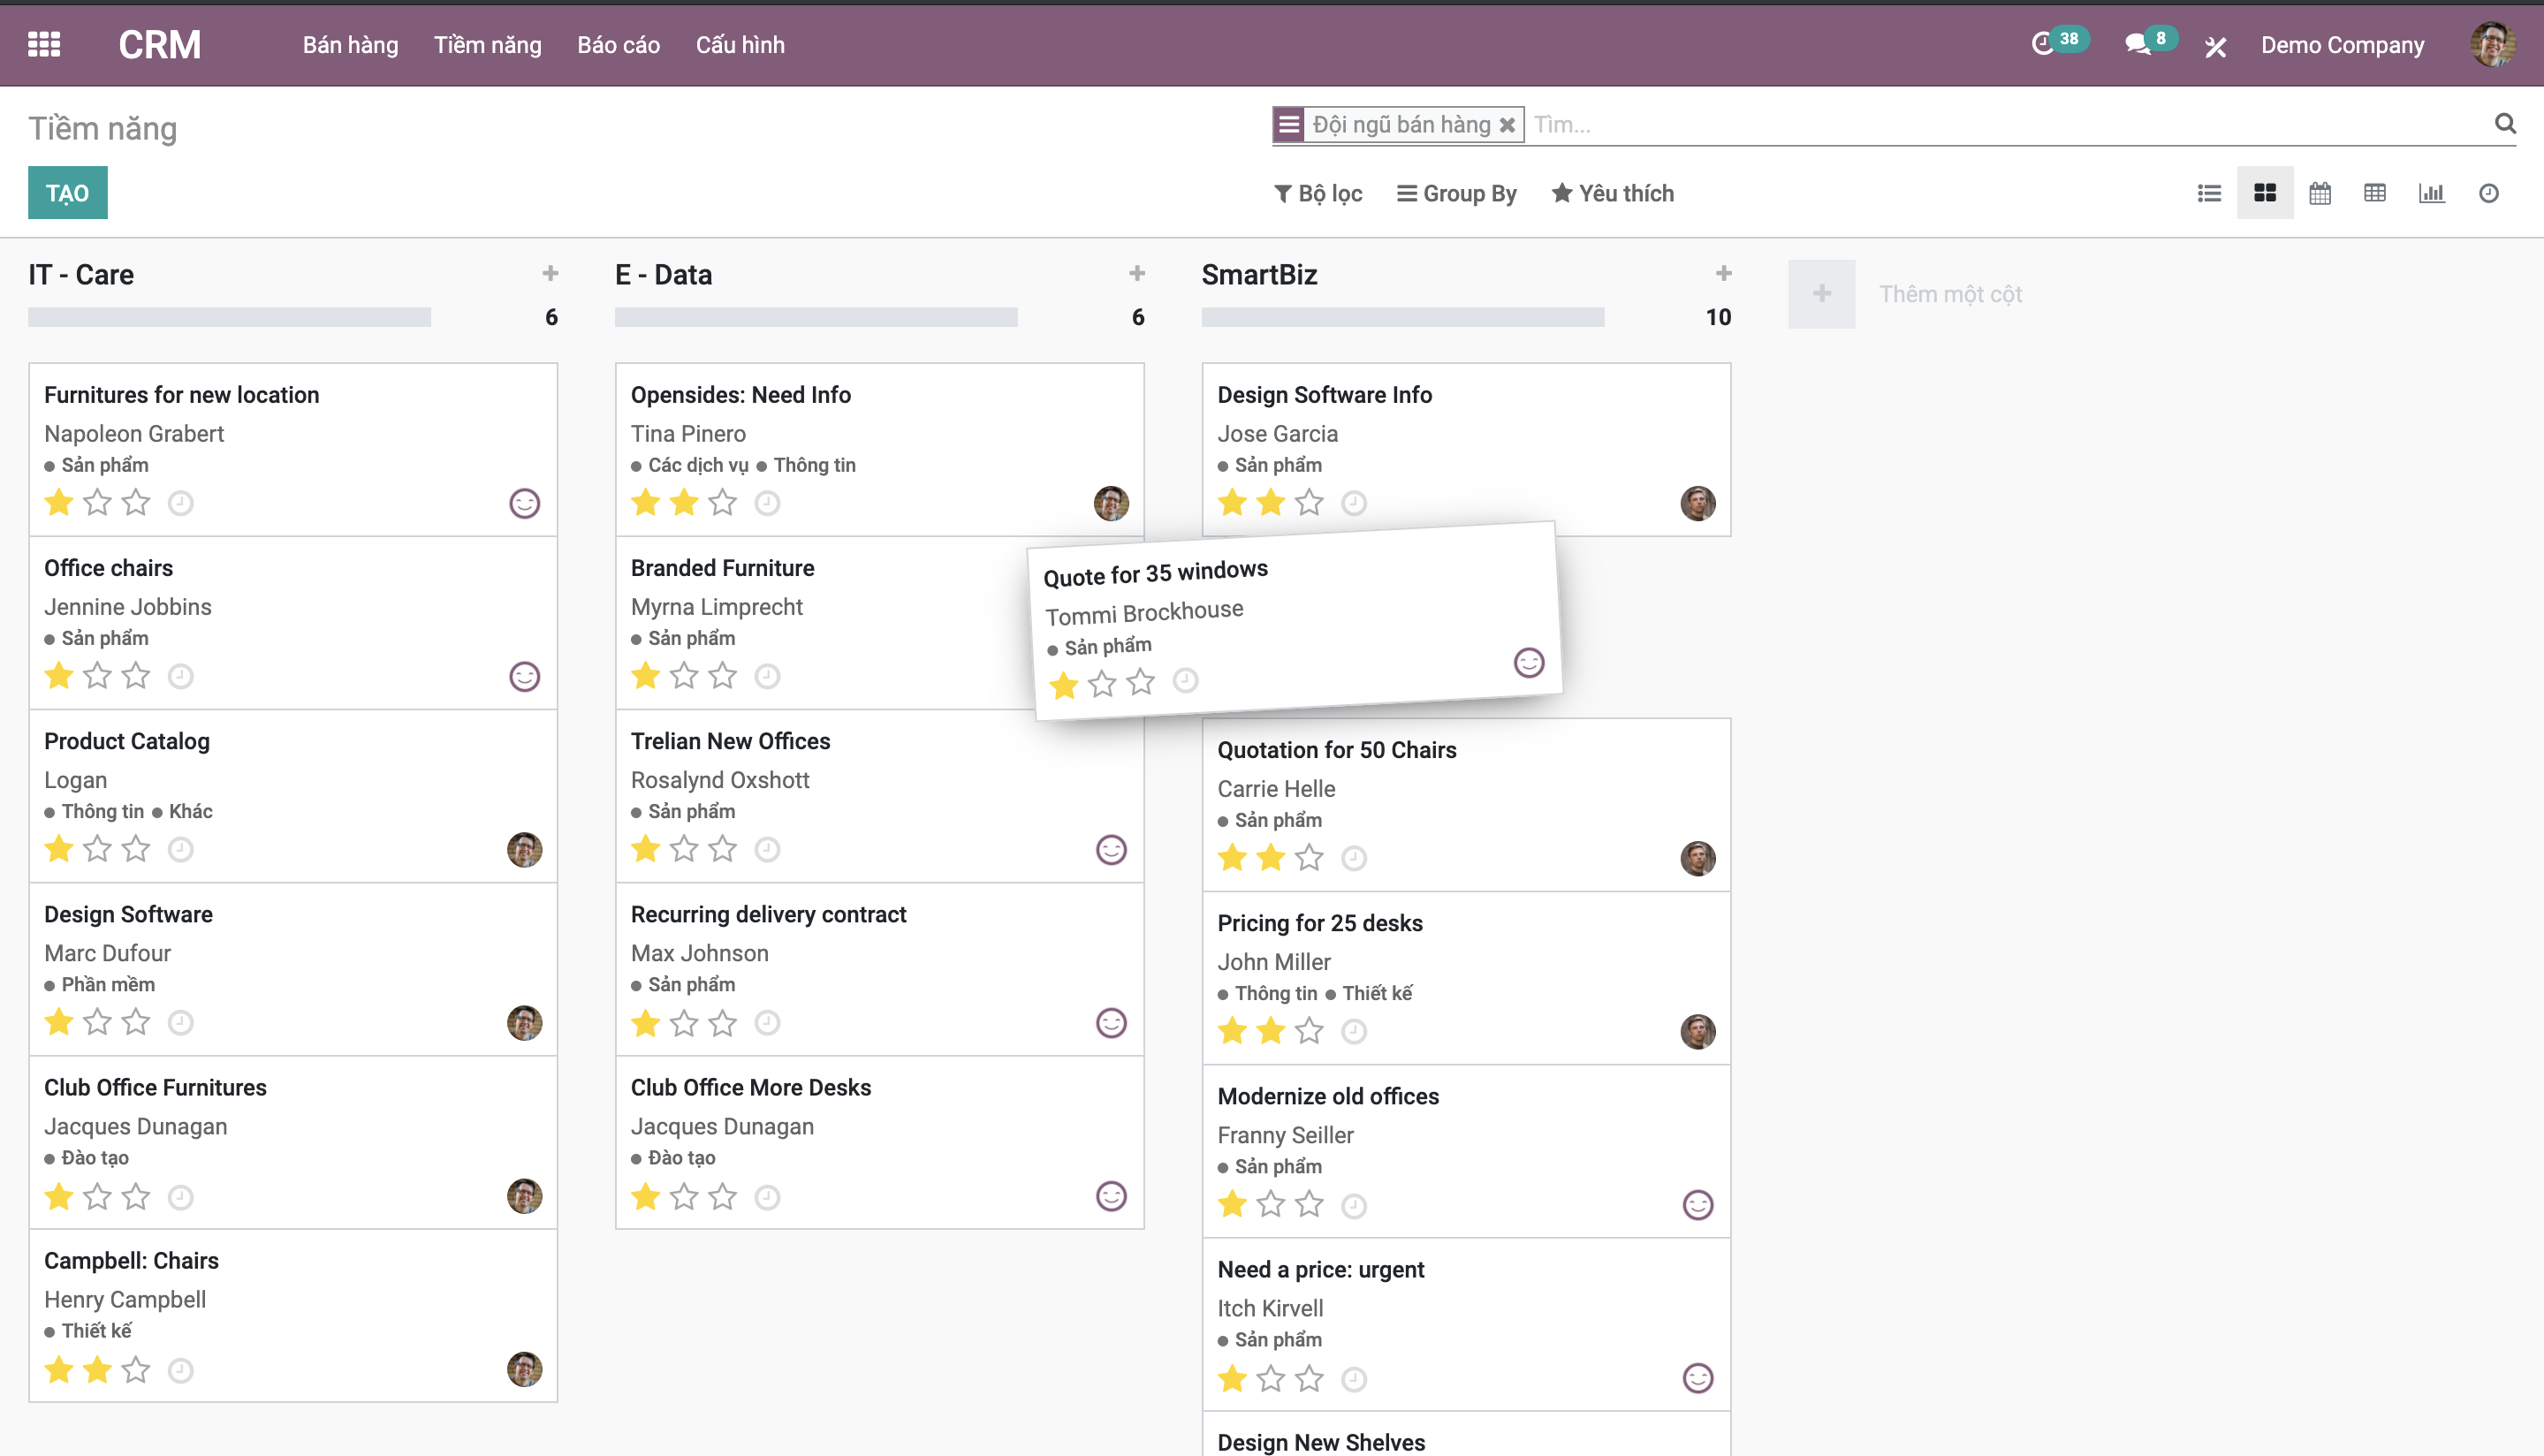Set second star on Branded Furniture card
The image size is (2544, 1456).
684,676
